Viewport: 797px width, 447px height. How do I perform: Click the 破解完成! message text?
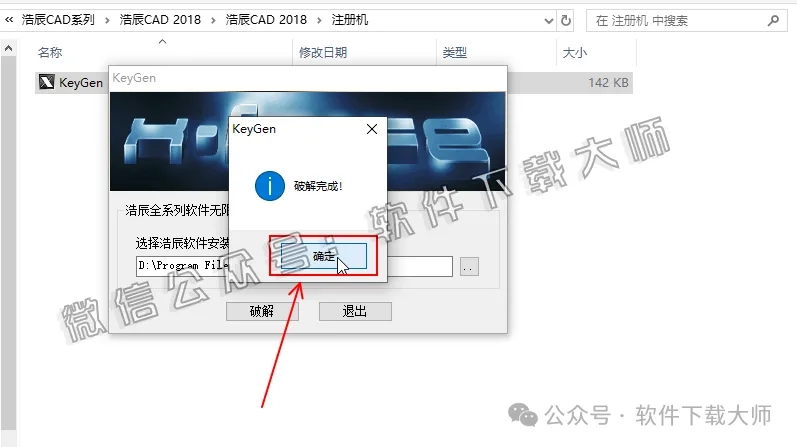(x=318, y=186)
